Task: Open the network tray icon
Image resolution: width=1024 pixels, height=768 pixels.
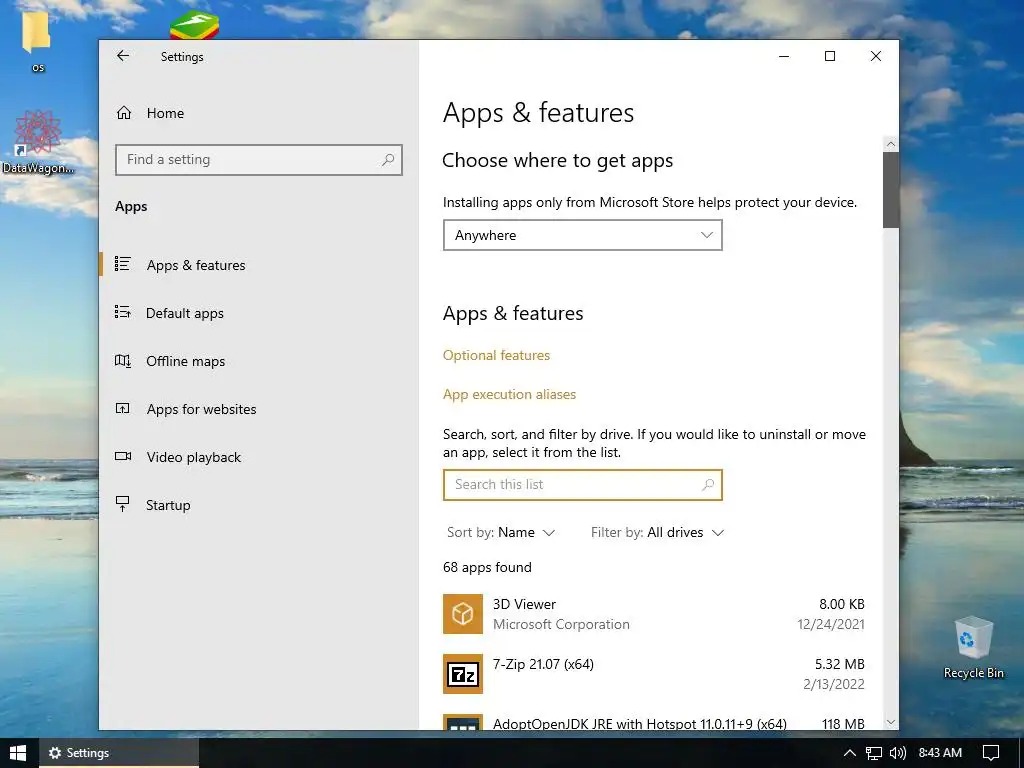Action: [x=874, y=753]
